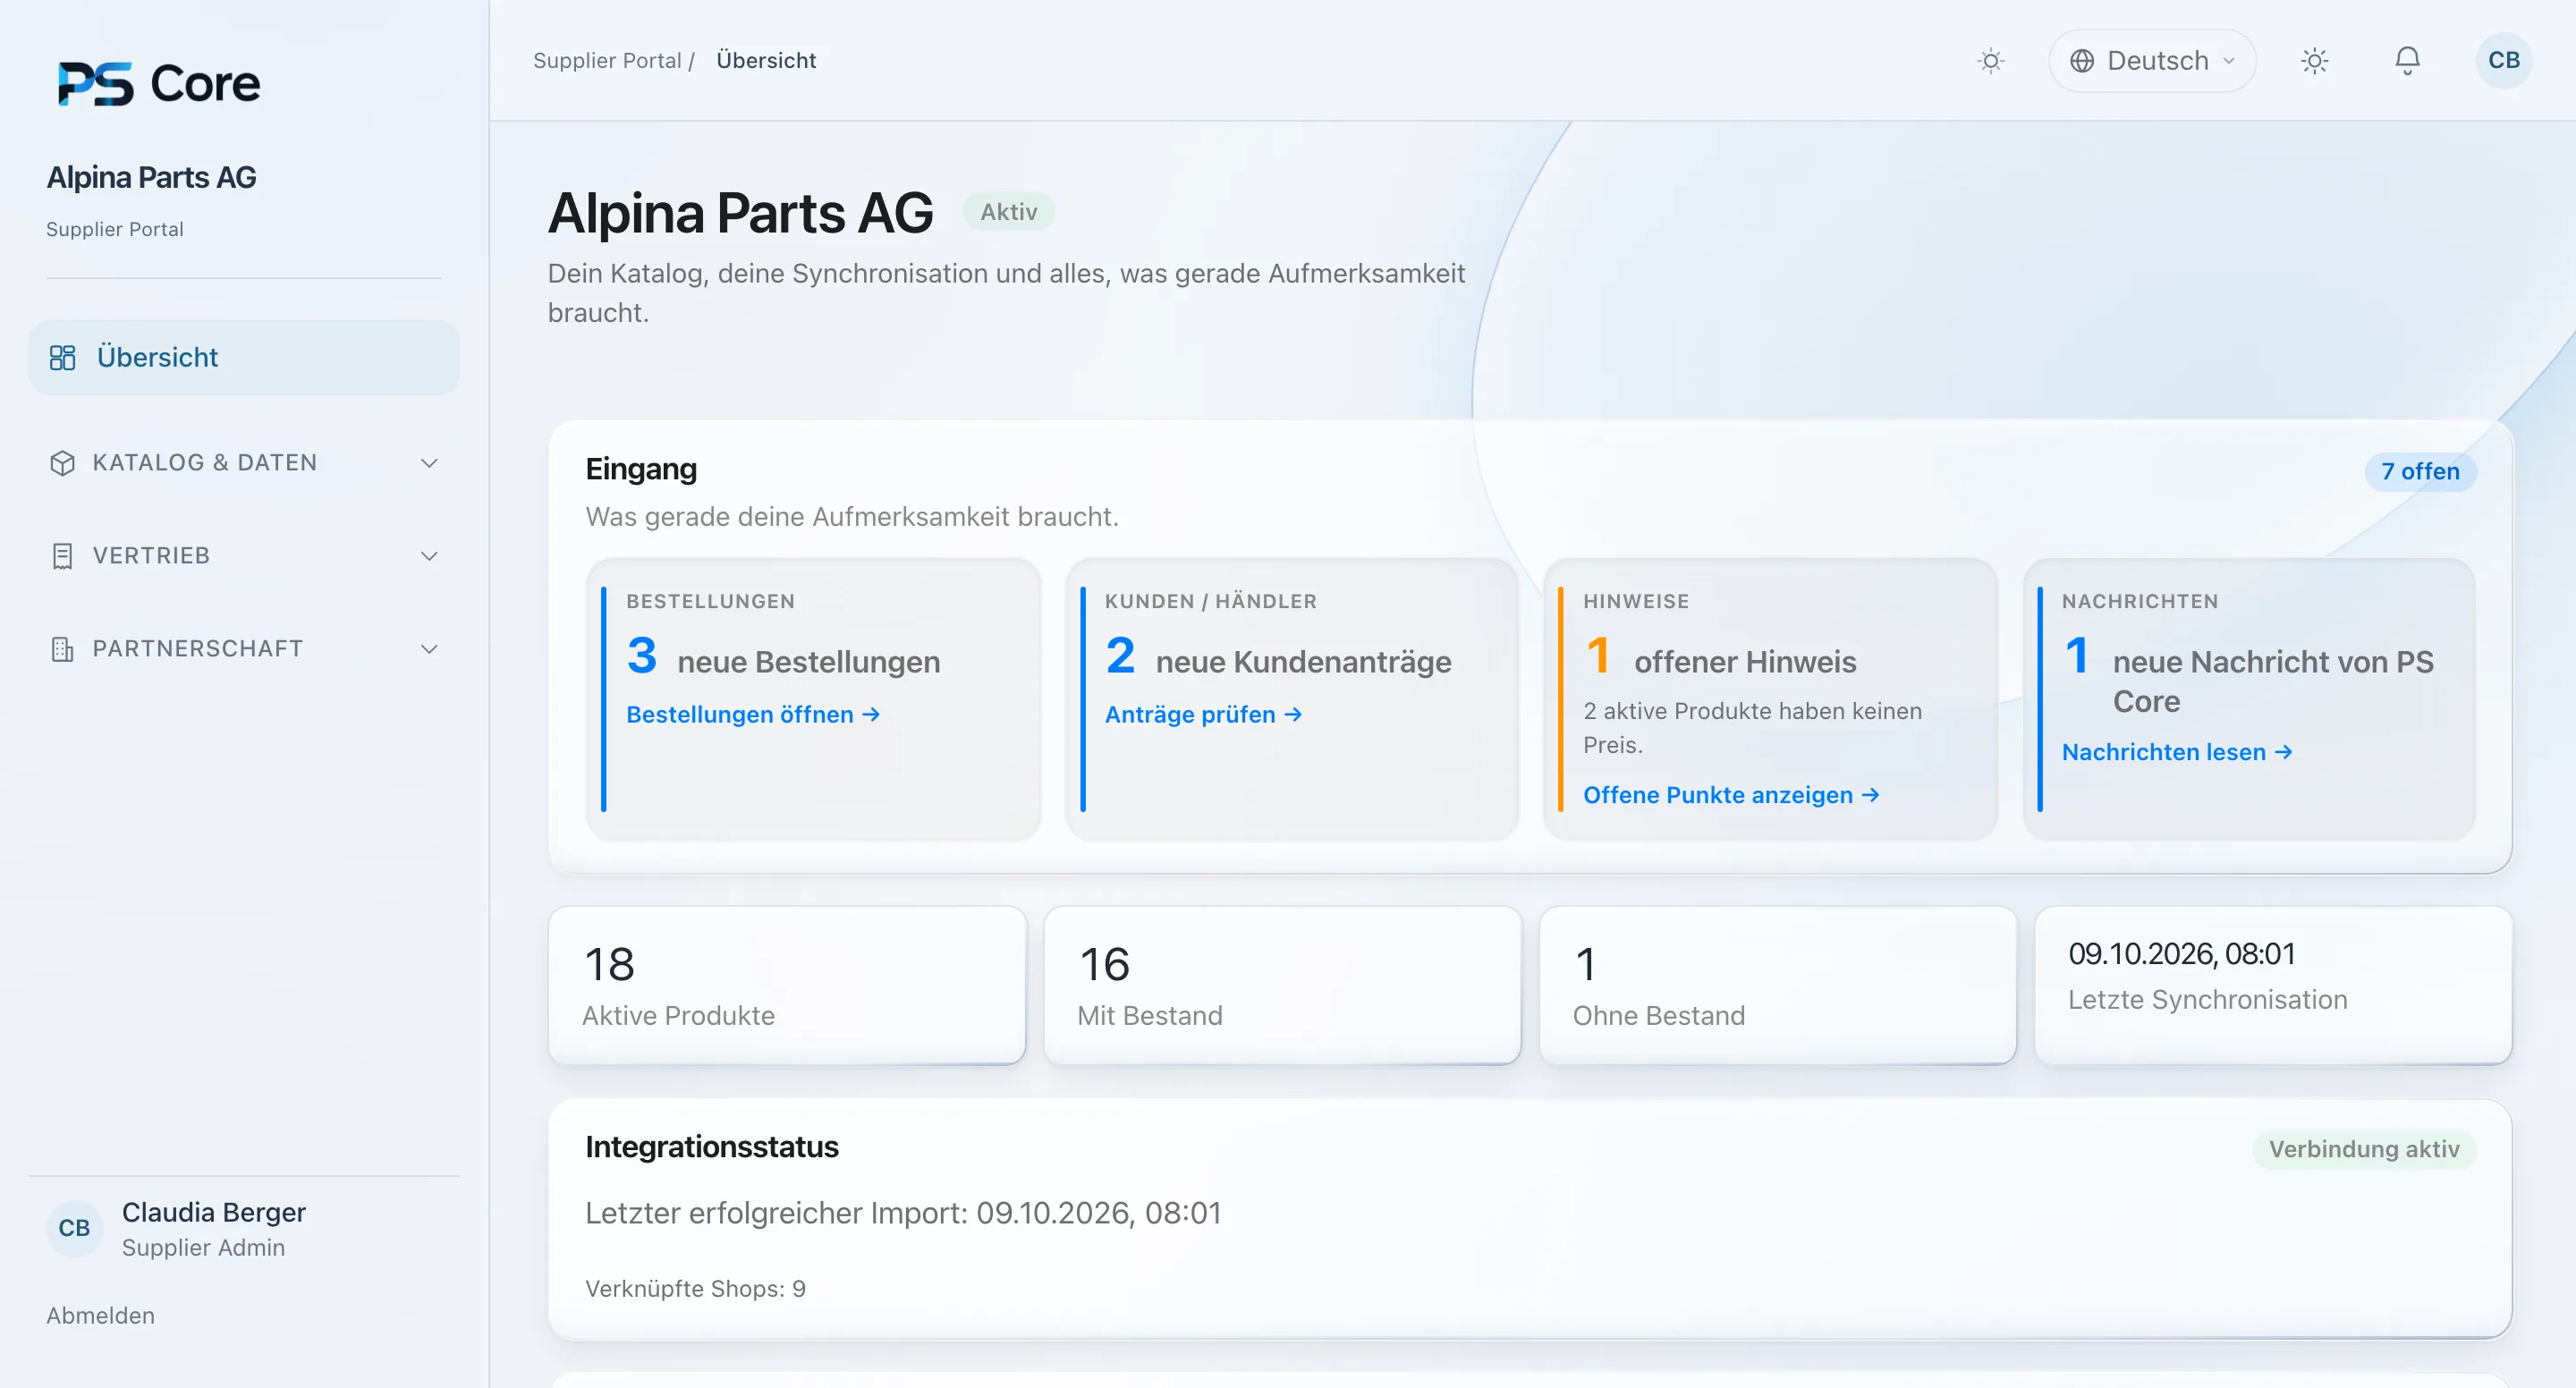Image resolution: width=2576 pixels, height=1388 pixels.
Task: Click the sun icon next to the bell
Action: [2314, 61]
